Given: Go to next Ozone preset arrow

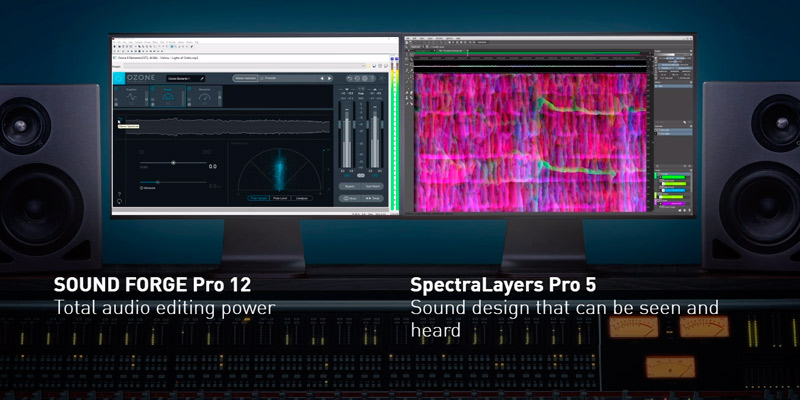Looking at the screenshot, I should pyautogui.click(x=329, y=78).
